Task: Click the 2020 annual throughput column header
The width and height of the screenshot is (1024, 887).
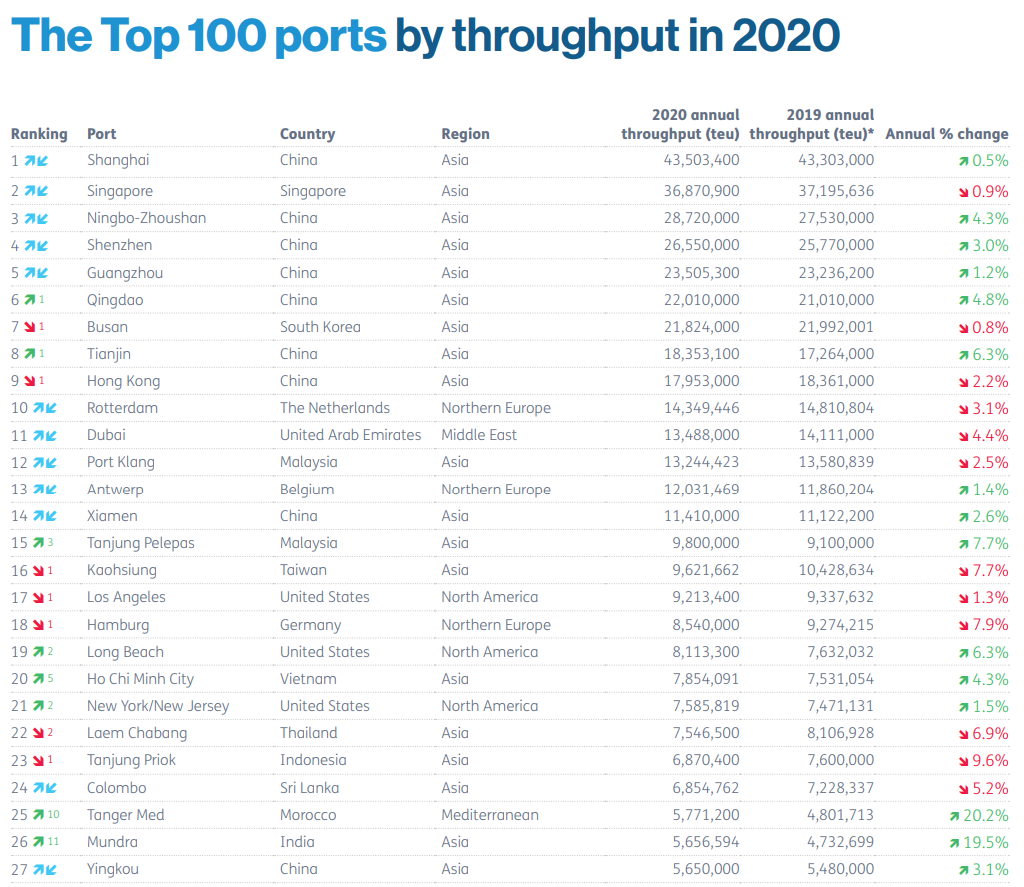Action: (692, 124)
